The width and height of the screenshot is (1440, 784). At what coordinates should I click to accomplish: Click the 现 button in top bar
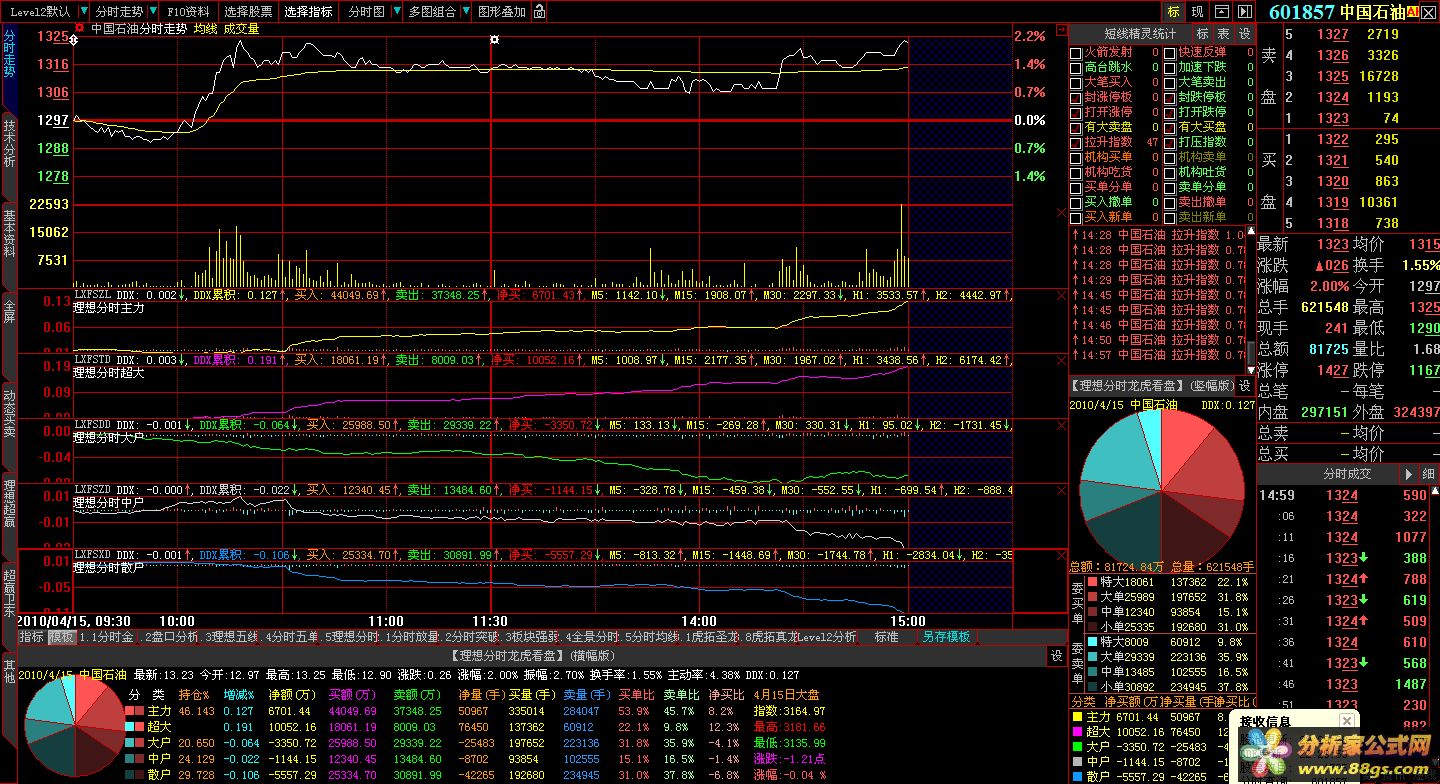[1197, 12]
